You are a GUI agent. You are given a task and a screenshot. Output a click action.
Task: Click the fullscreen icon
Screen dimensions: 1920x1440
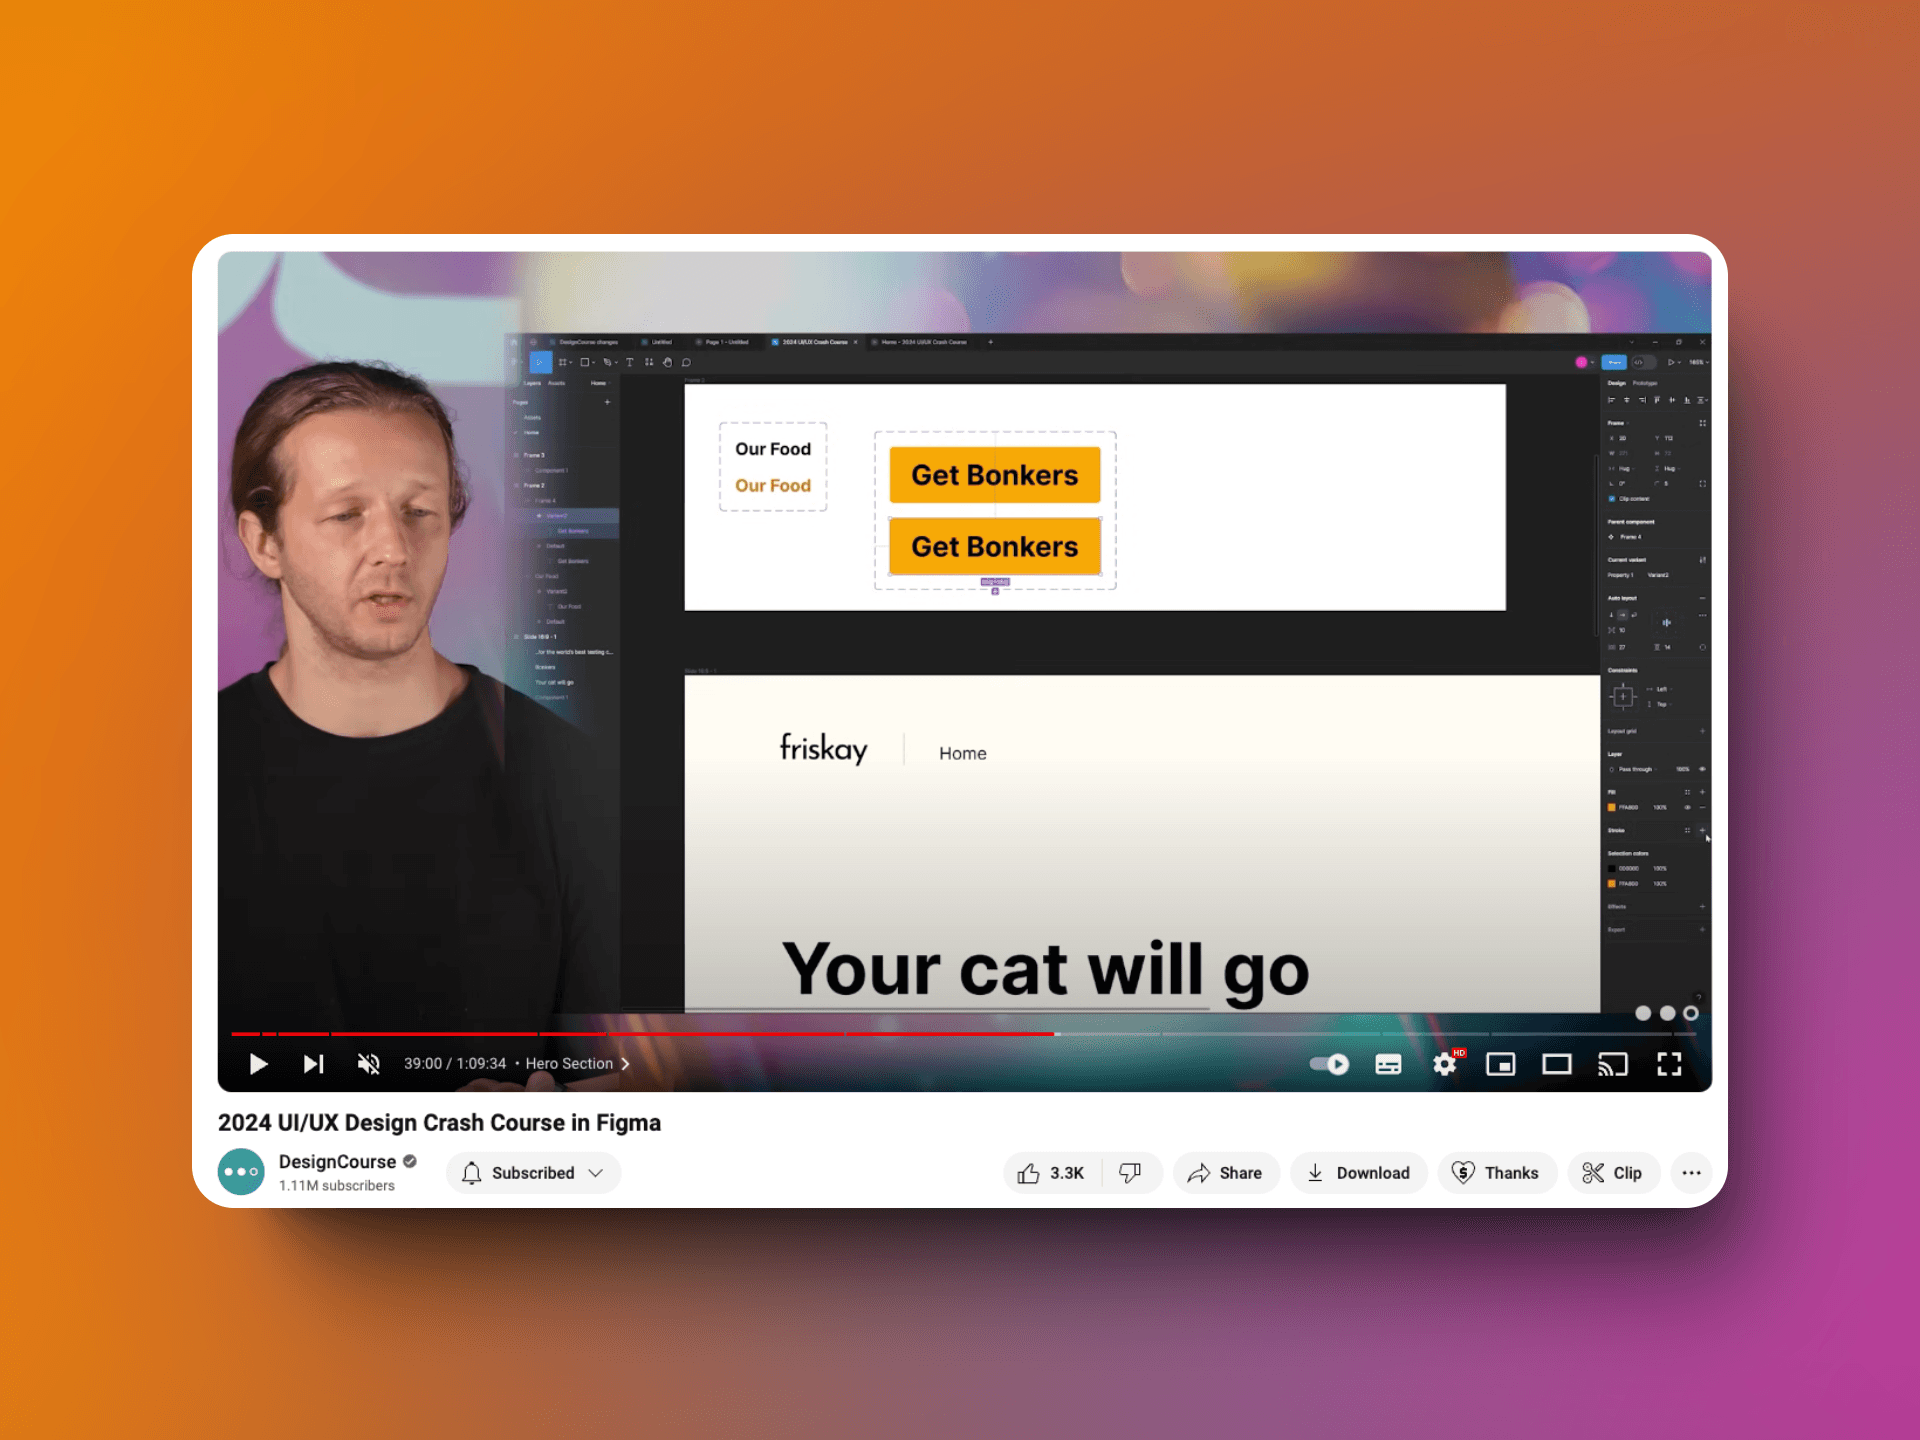pos(1668,1062)
